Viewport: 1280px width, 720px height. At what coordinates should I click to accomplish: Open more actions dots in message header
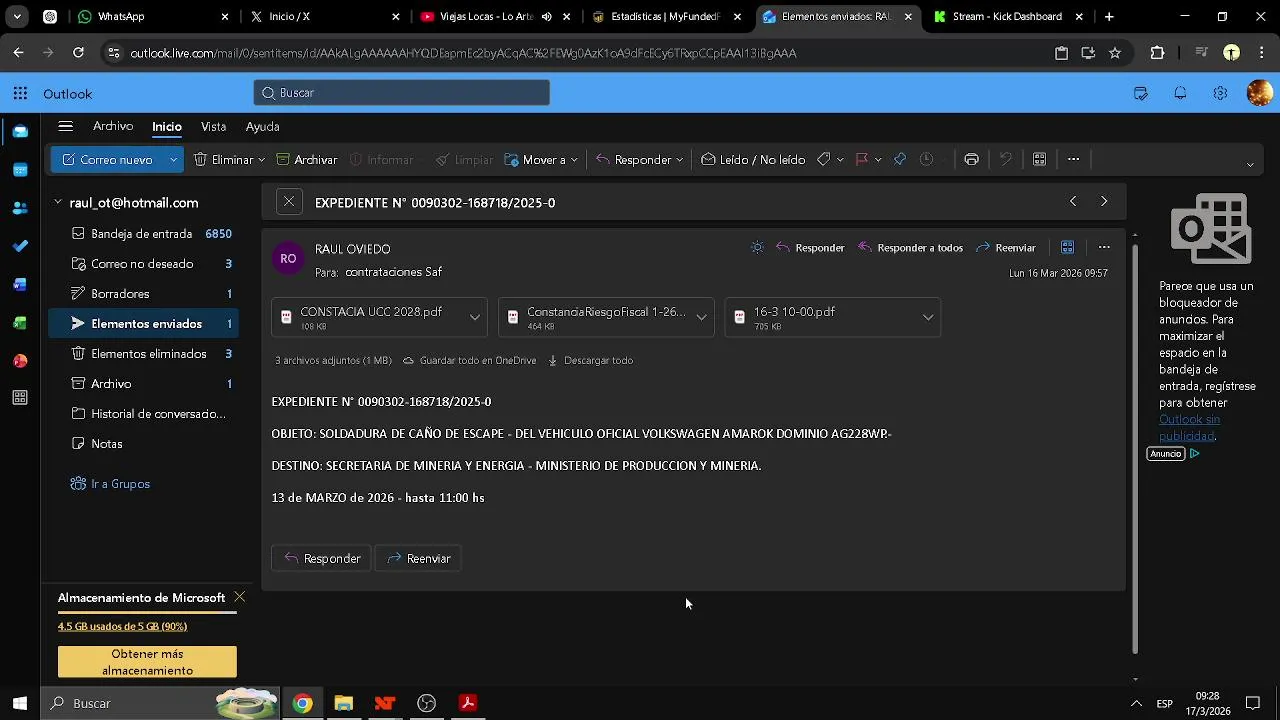(x=1104, y=248)
